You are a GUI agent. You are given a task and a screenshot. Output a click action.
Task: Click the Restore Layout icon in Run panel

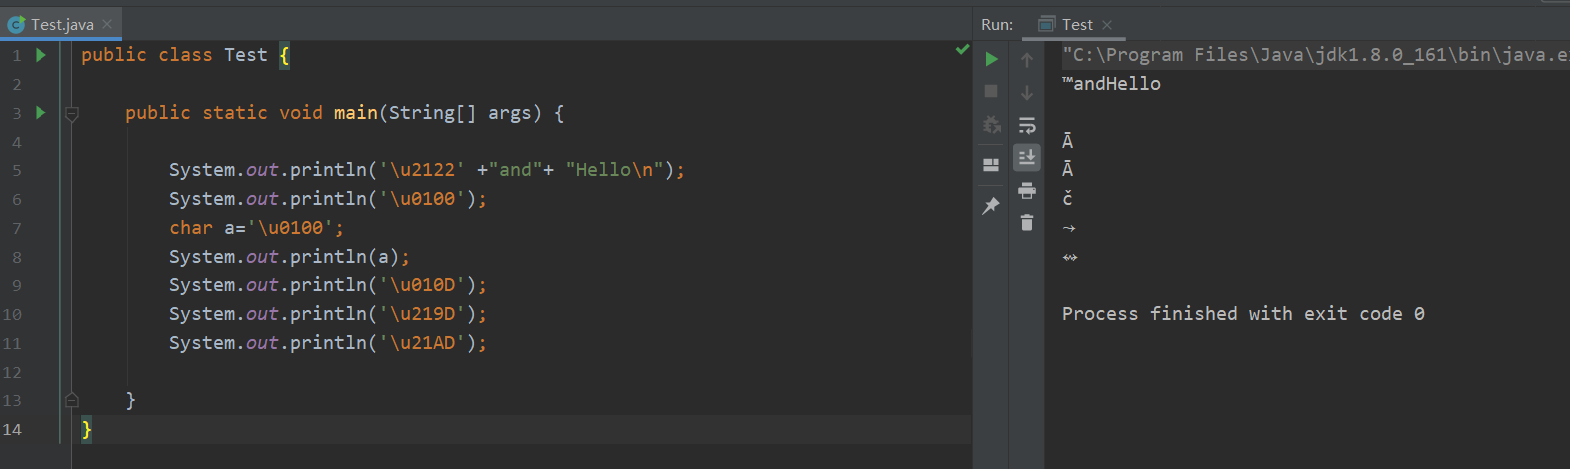click(991, 165)
